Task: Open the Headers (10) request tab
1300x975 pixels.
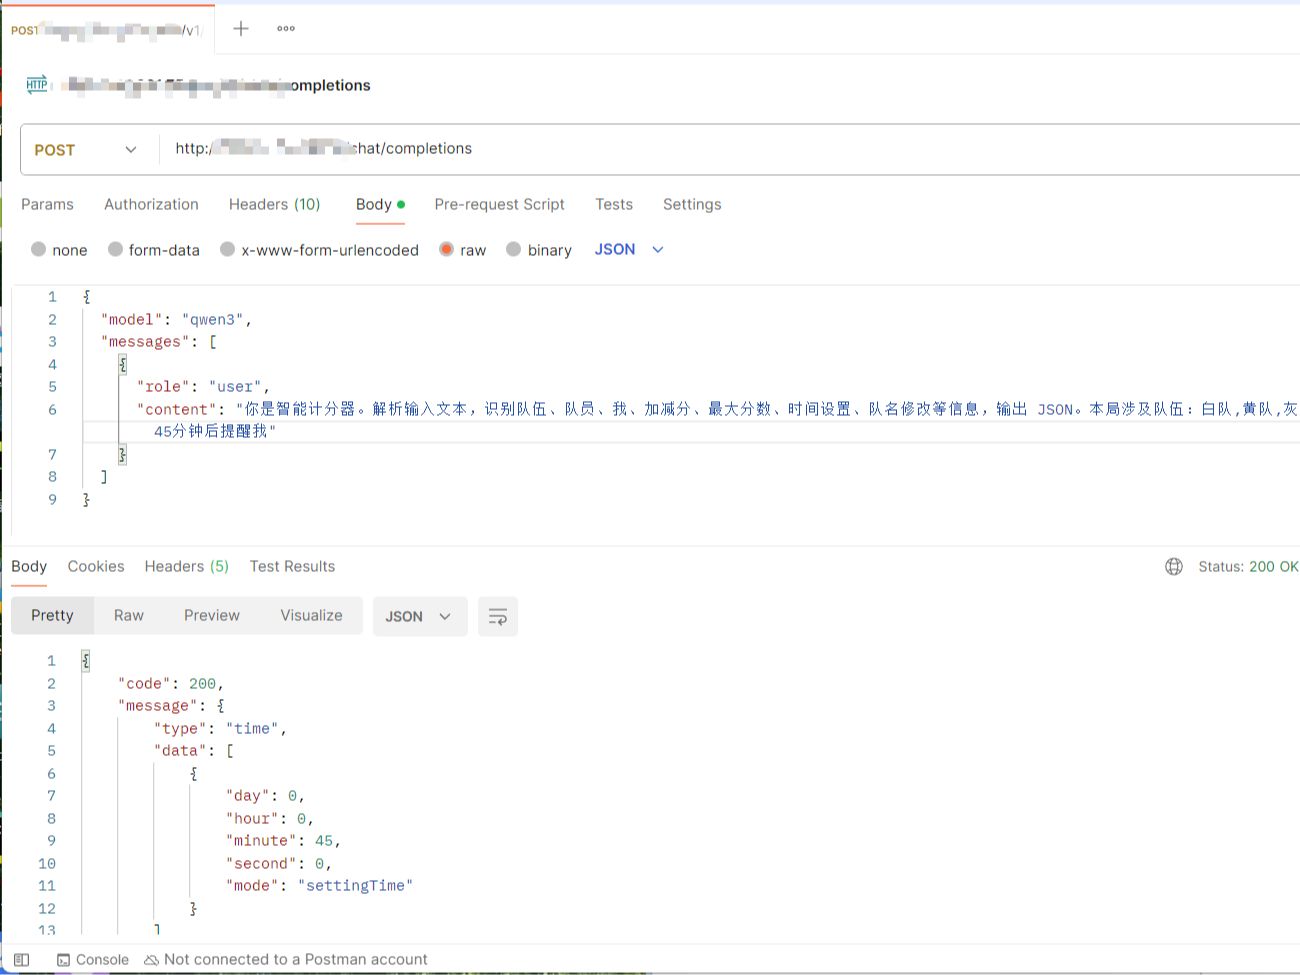Action: [x=274, y=204]
